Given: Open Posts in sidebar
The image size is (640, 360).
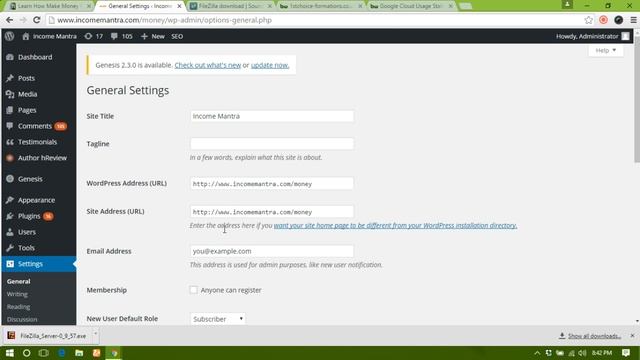Looking at the screenshot, I should tap(26, 78).
